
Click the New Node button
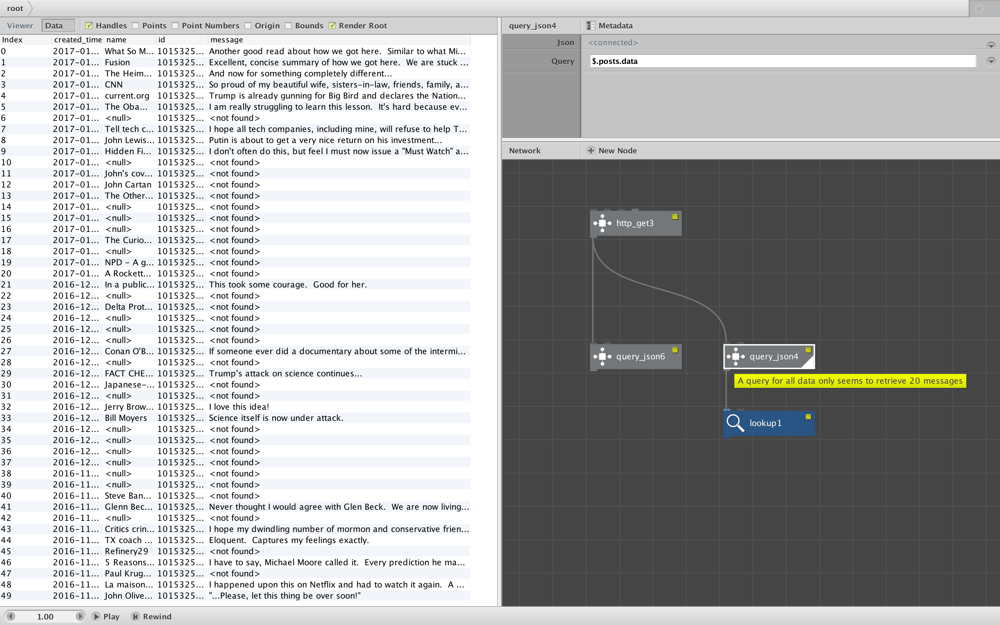click(x=611, y=151)
